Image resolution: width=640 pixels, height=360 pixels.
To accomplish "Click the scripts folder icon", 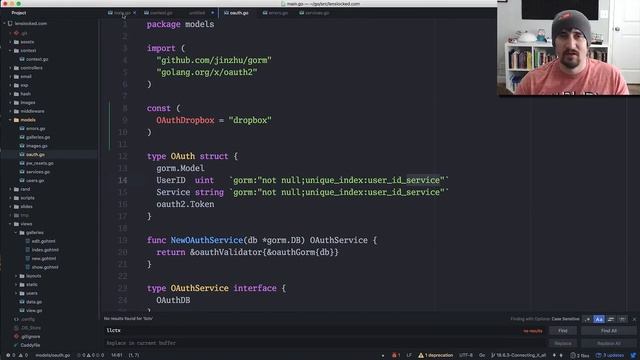I will point(16,198).
